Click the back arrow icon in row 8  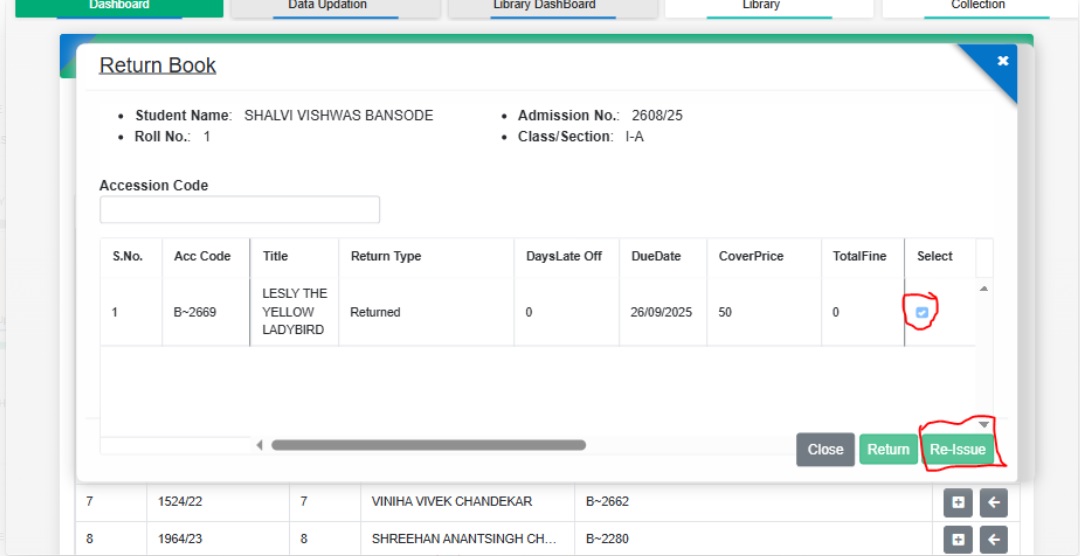[x=992, y=540]
